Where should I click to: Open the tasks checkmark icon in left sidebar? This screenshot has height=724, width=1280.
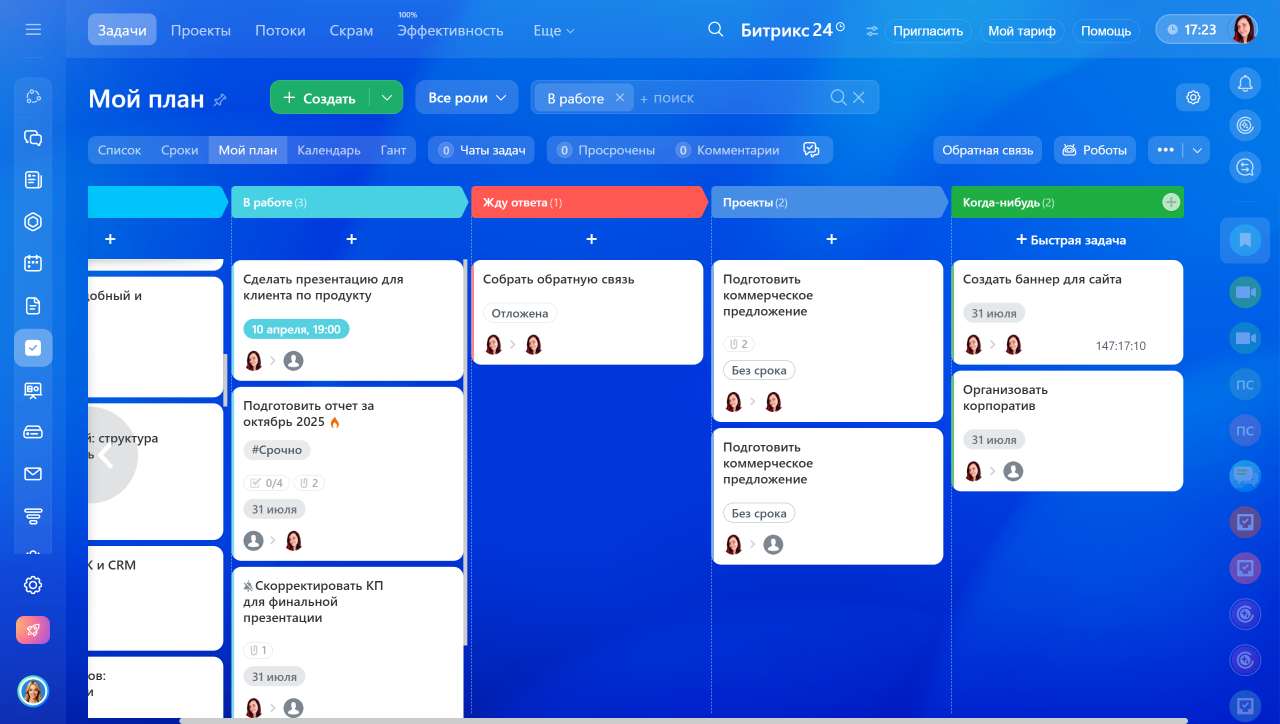point(33,348)
